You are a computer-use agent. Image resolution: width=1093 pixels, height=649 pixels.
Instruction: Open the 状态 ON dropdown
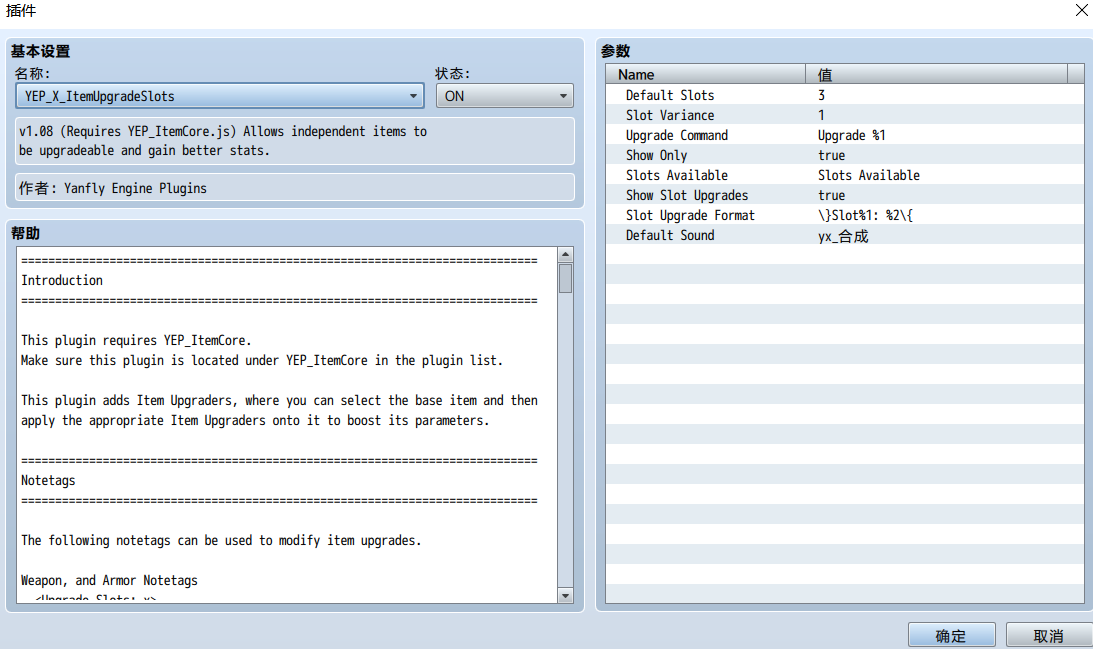[x=505, y=96]
